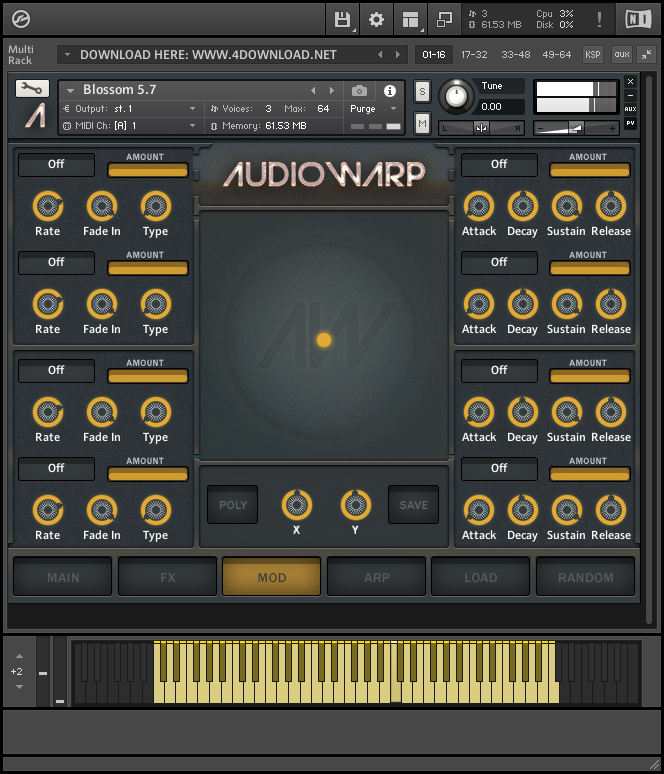Image resolution: width=664 pixels, height=774 pixels.
Task: Click the orange XY pad dot
Action: coord(324,340)
